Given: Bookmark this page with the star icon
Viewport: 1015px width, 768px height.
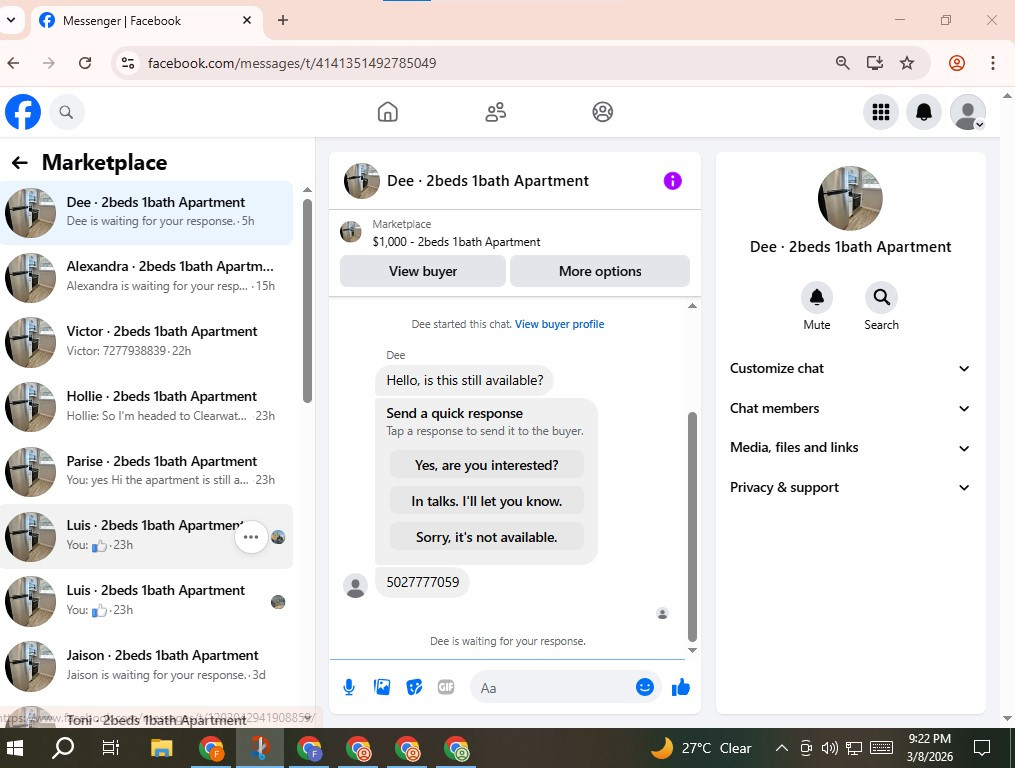Looking at the screenshot, I should pyautogui.click(x=907, y=63).
